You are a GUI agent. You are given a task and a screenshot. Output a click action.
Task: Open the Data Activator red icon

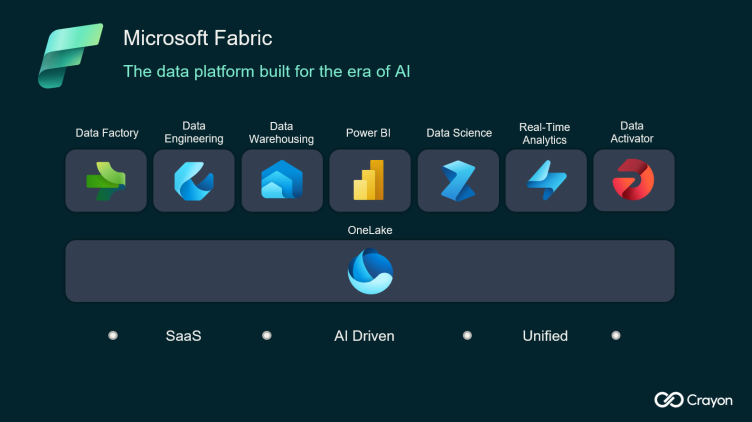click(x=632, y=180)
